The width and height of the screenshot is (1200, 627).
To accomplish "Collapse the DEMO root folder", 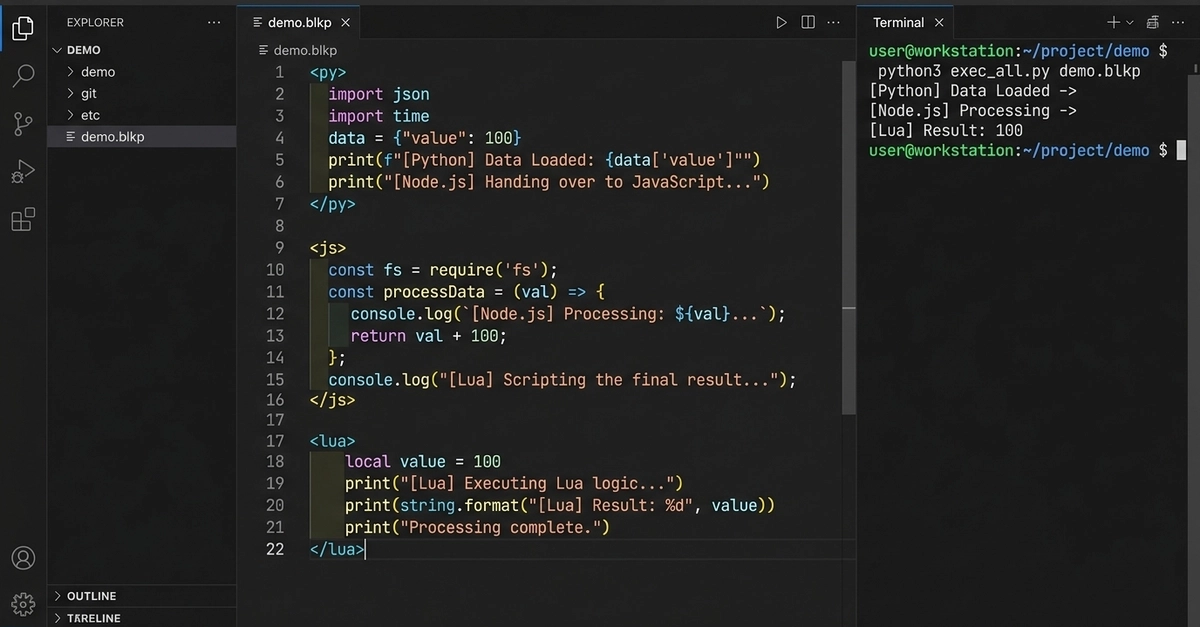I will coord(57,50).
